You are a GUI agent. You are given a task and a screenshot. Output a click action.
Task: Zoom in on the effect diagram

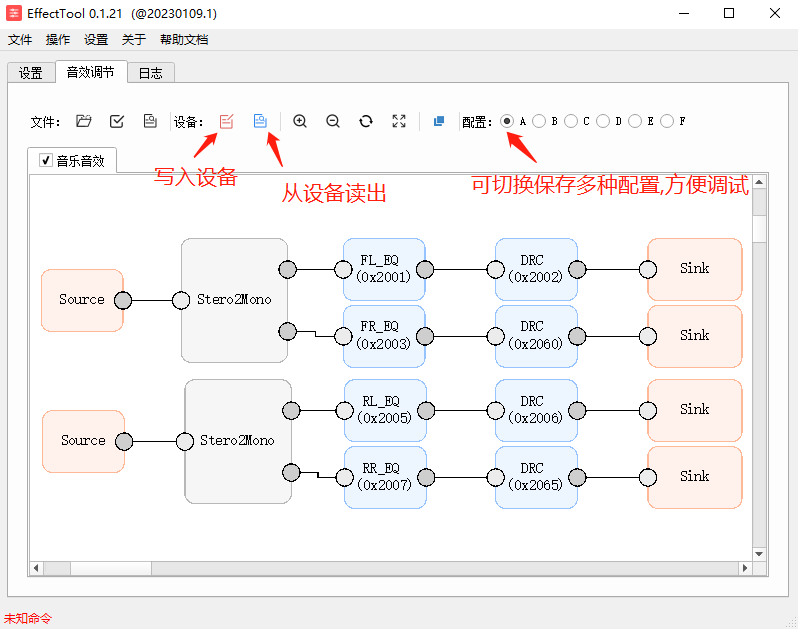click(x=300, y=121)
